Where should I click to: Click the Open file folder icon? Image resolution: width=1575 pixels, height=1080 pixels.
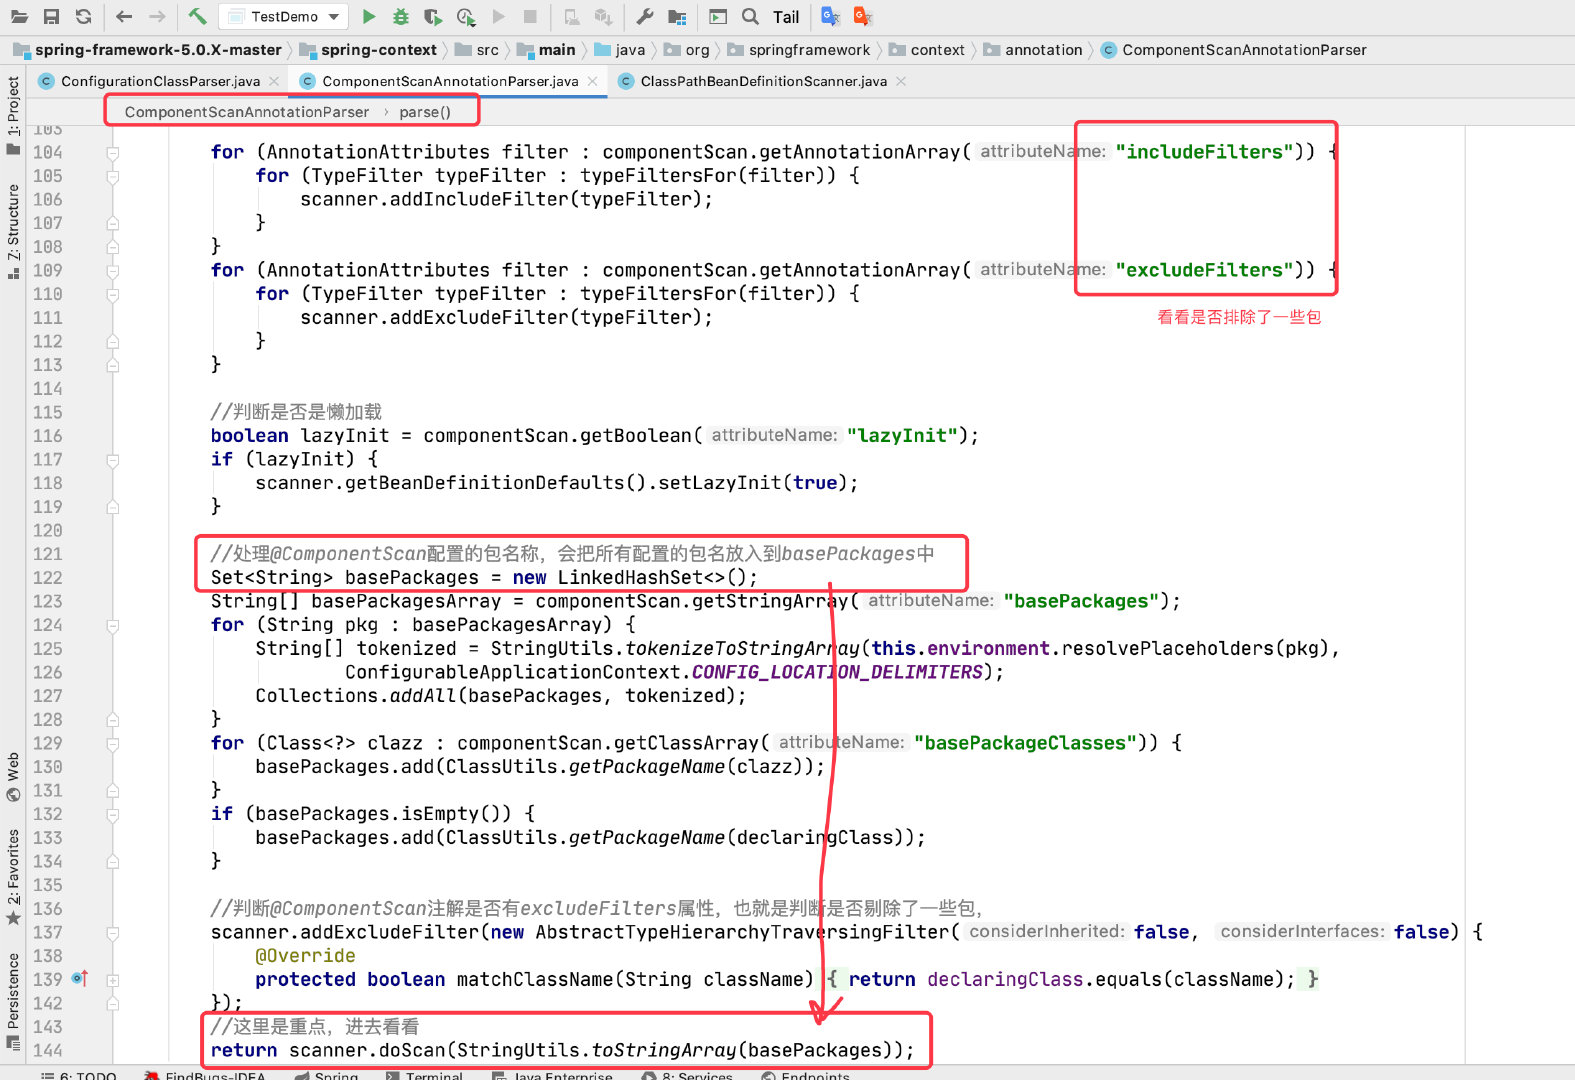[19, 16]
